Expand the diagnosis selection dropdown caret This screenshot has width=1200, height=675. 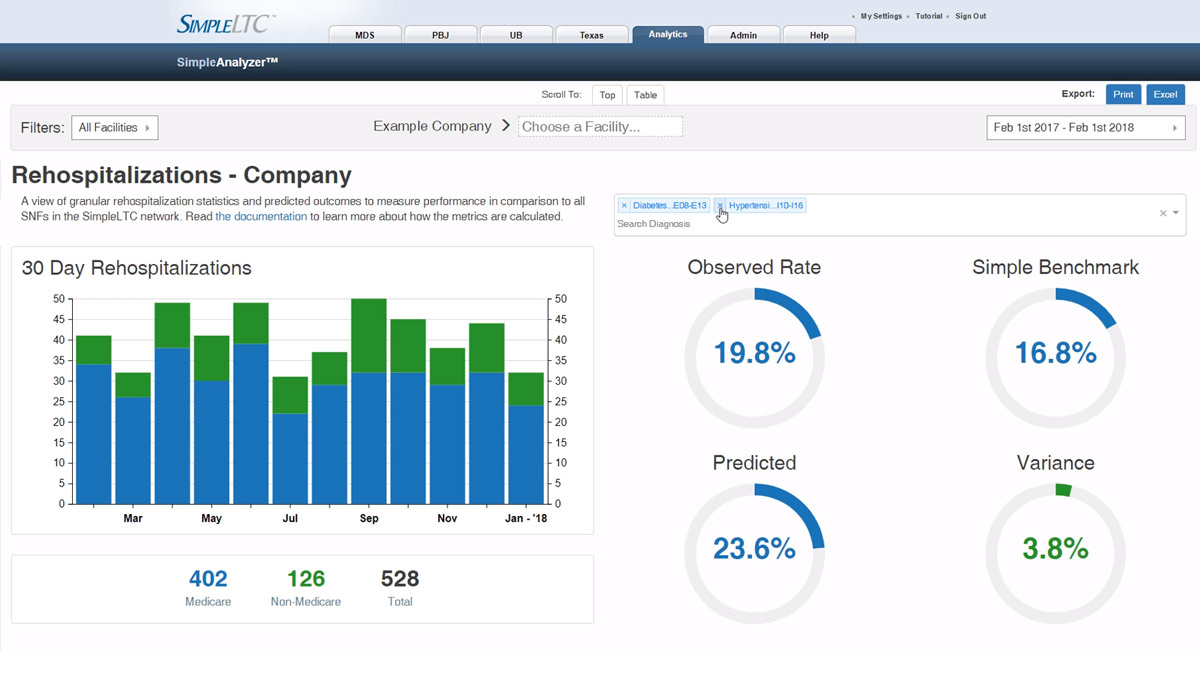[x=1178, y=212]
